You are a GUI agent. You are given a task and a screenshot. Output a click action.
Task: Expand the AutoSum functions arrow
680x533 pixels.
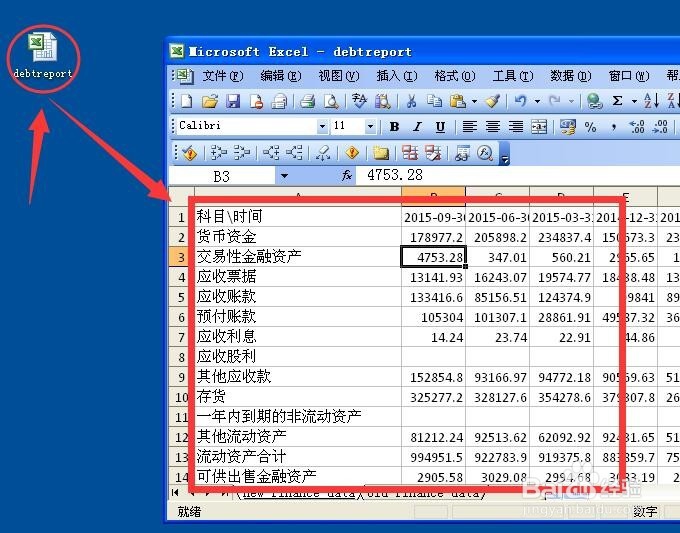click(634, 102)
